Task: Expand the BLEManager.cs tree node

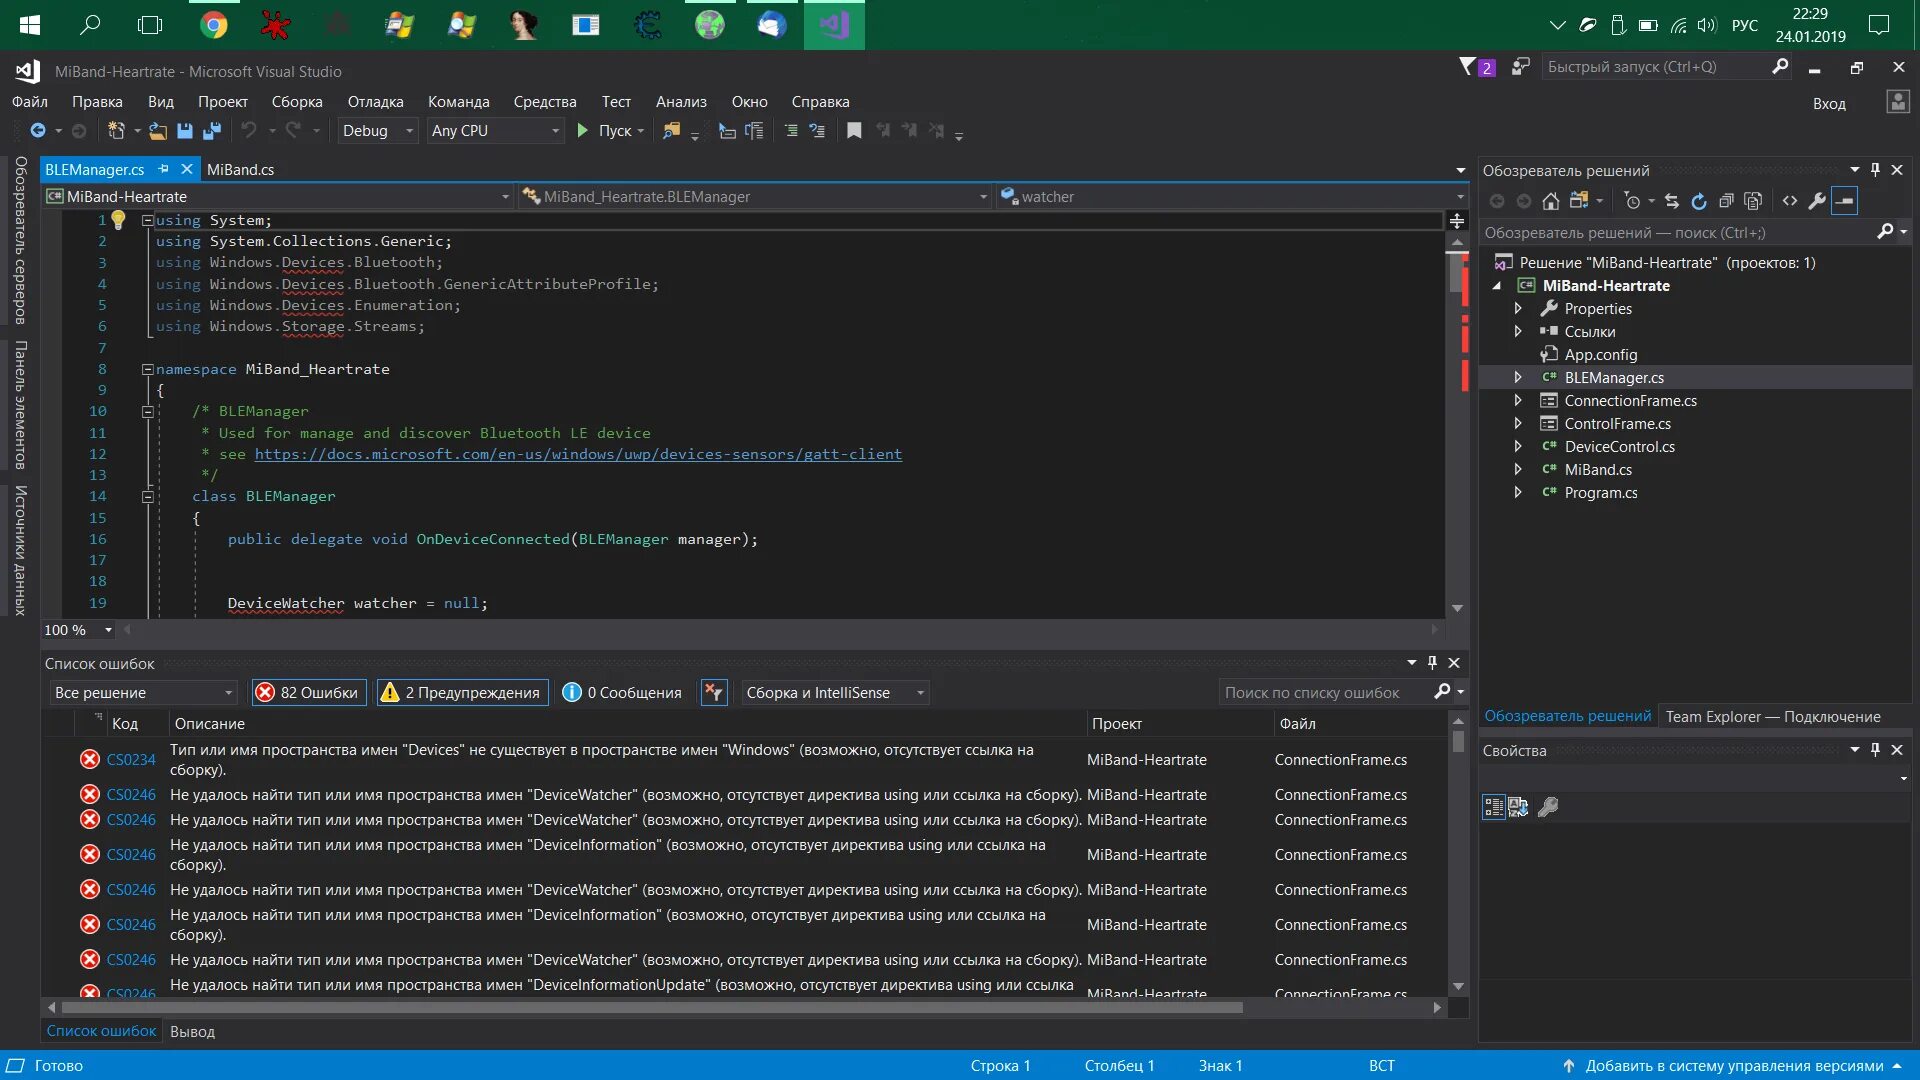Action: click(1518, 378)
